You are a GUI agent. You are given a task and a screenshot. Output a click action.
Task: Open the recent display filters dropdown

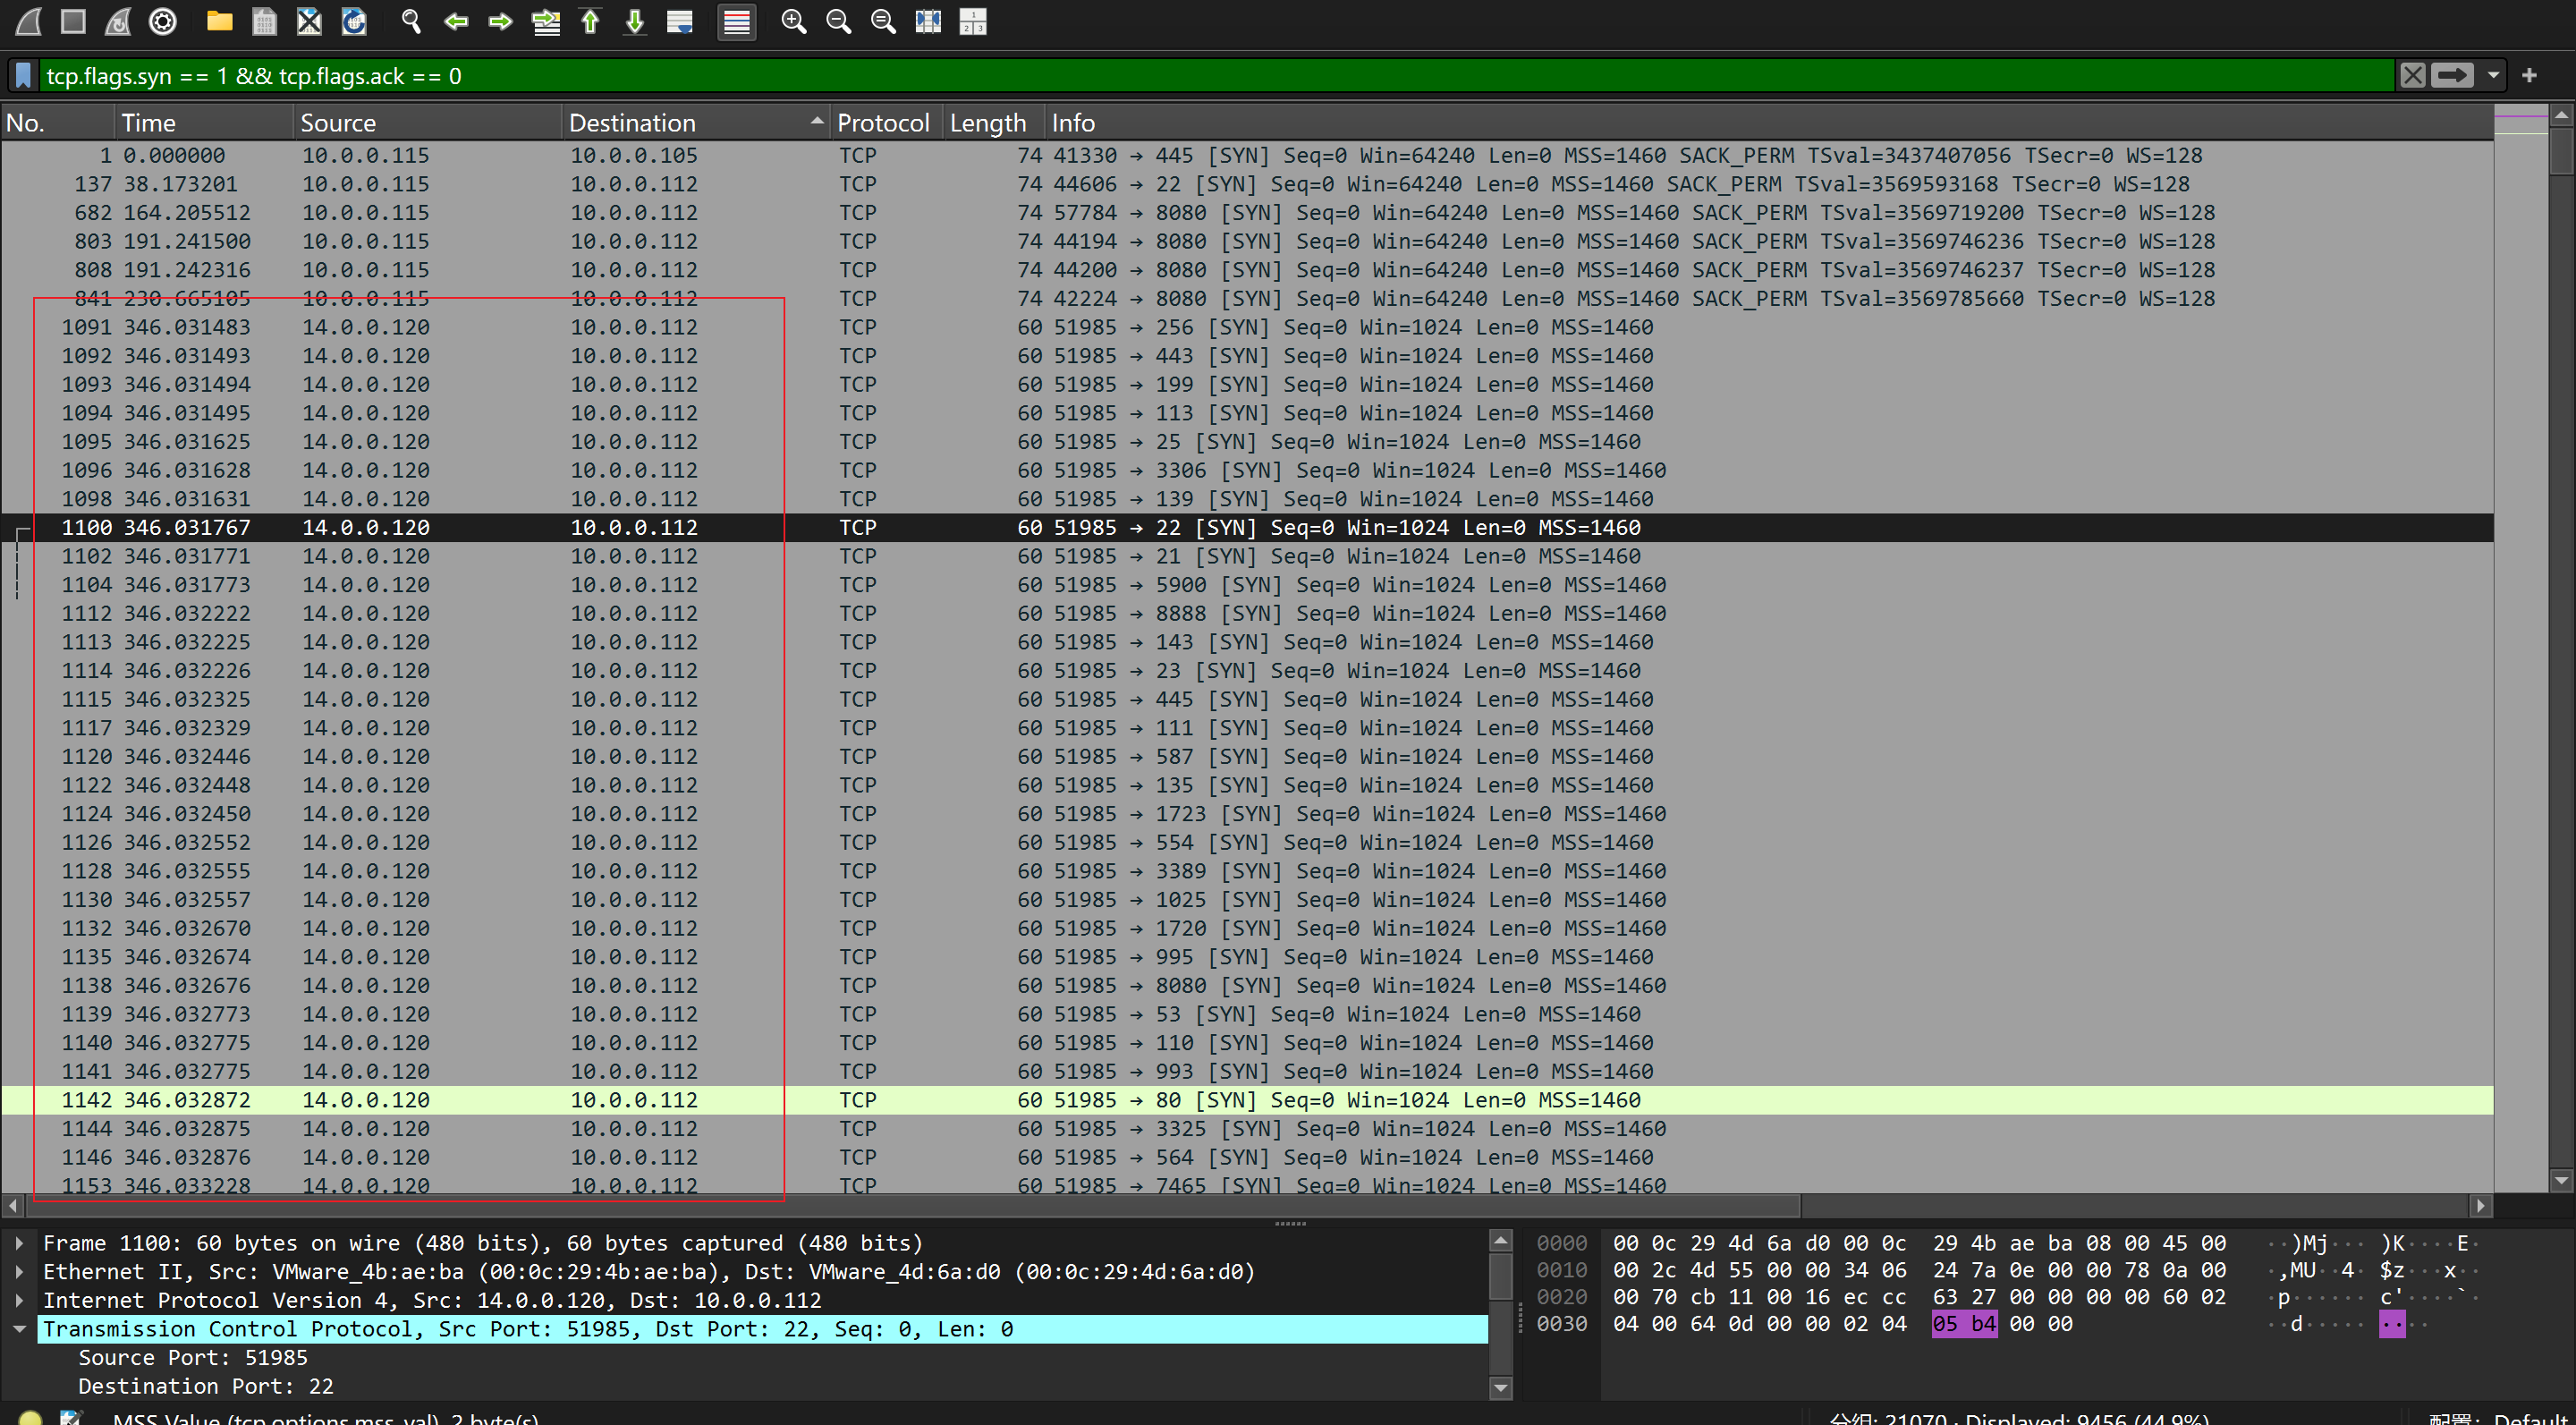(2493, 76)
